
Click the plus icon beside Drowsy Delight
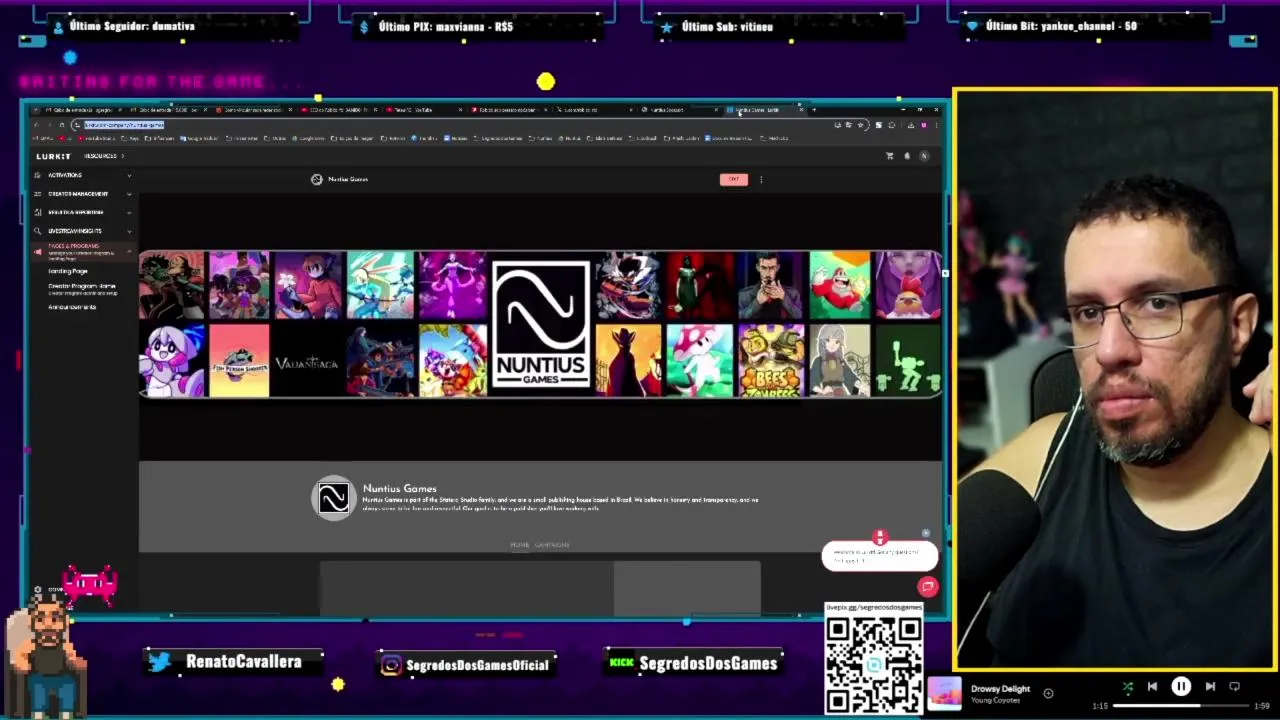pyautogui.click(x=1048, y=693)
